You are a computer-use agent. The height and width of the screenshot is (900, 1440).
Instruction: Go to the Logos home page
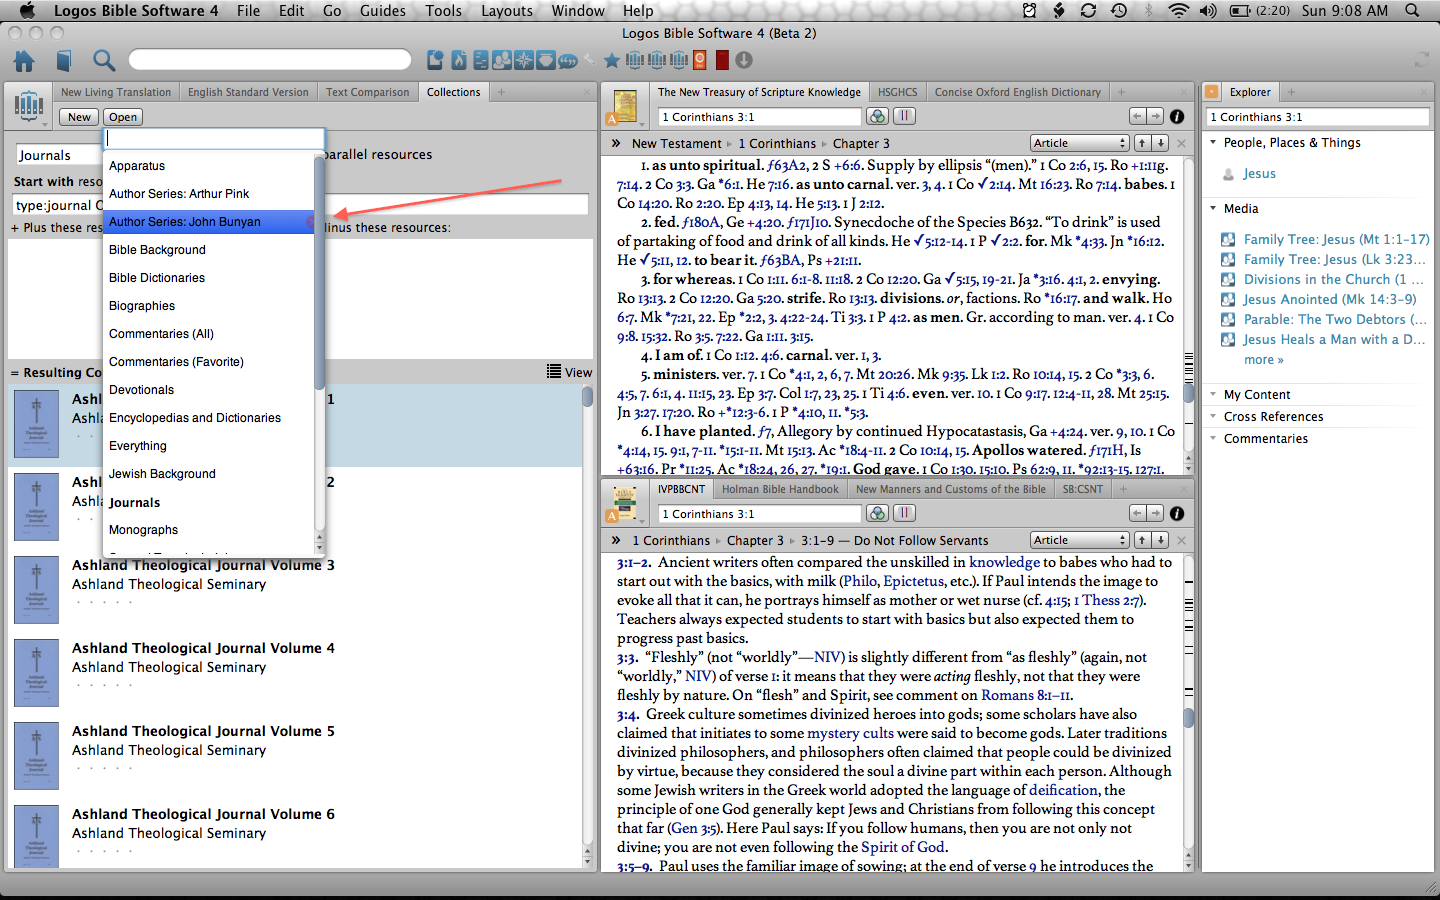point(24,61)
